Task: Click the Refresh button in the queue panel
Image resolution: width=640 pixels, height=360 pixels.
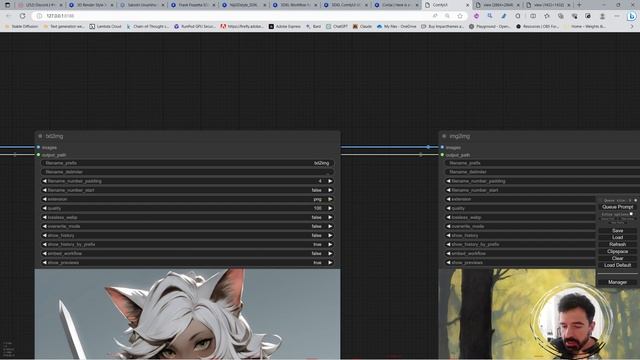Action: [618, 244]
